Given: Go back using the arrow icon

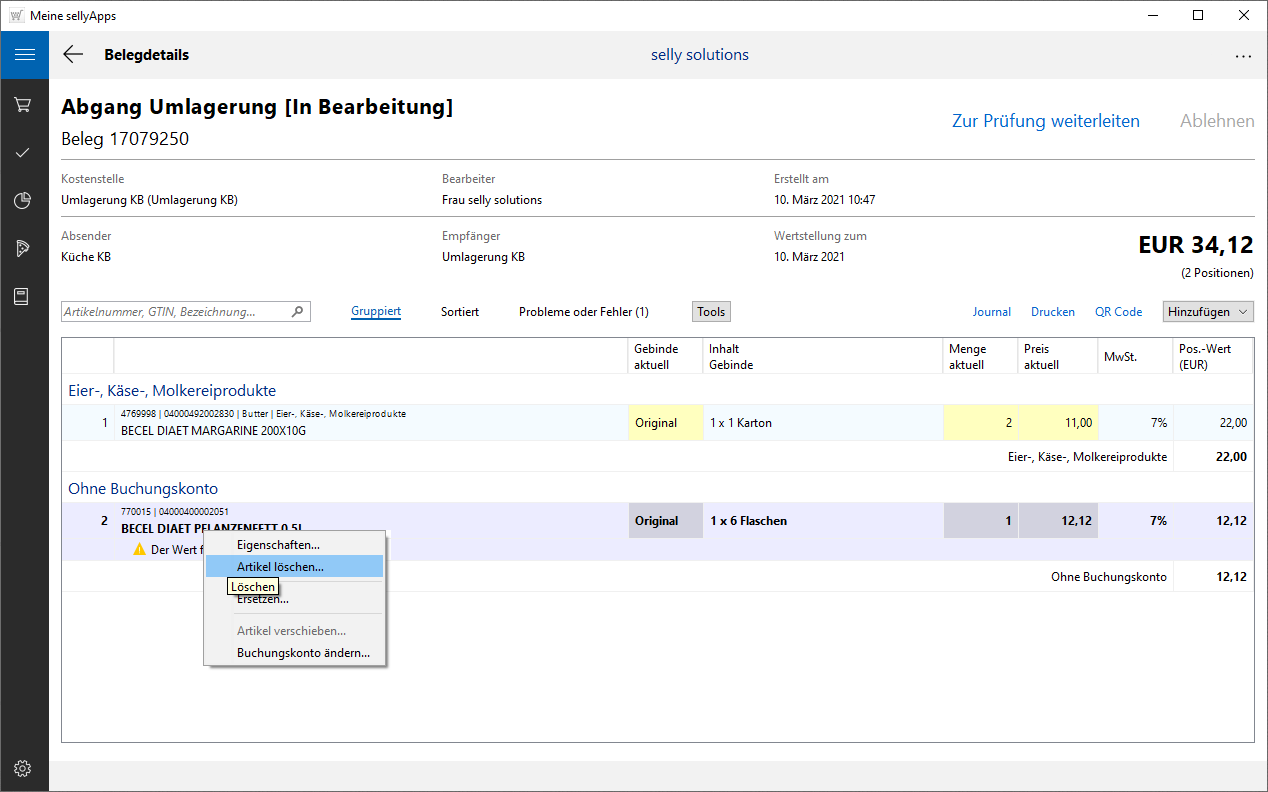Looking at the screenshot, I should [x=73, y=55].
